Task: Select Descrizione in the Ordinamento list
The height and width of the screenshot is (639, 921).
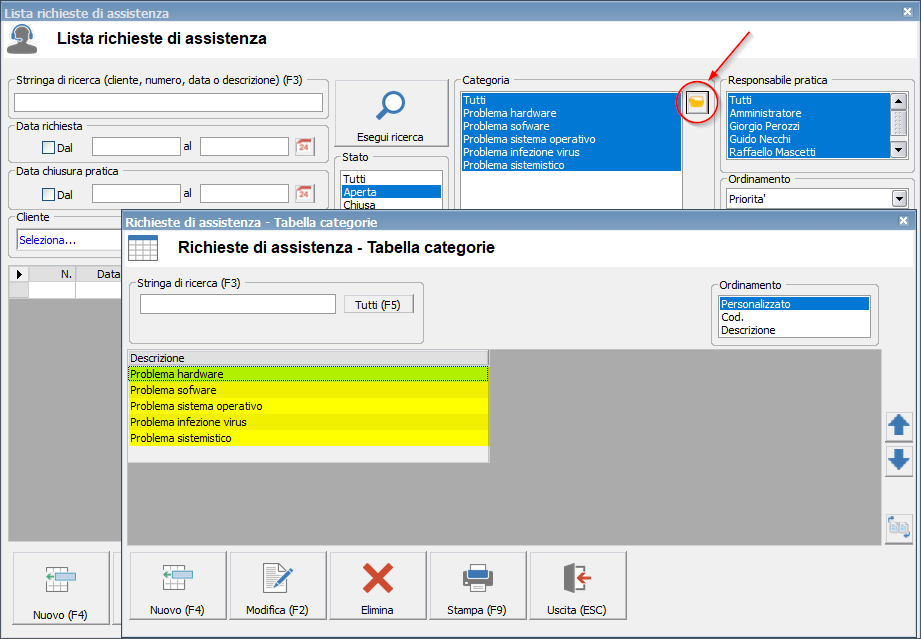Action: pyautogui.click(x=748, y=330)
